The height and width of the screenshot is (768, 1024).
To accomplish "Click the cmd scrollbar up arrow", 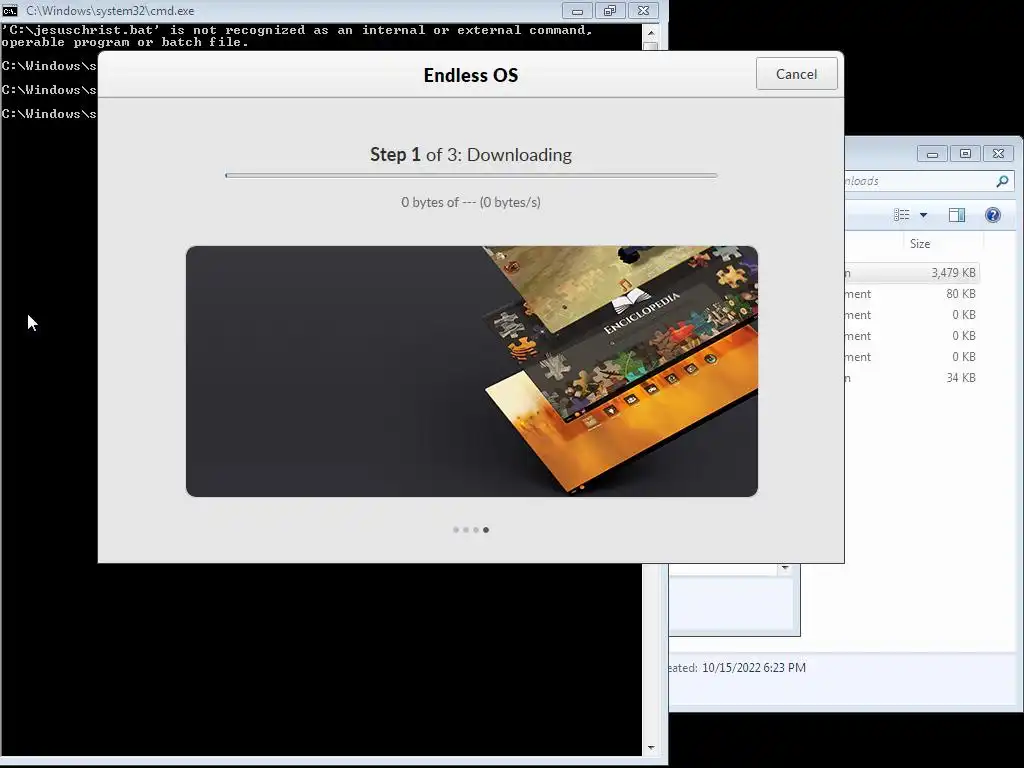I will [650, 33].
